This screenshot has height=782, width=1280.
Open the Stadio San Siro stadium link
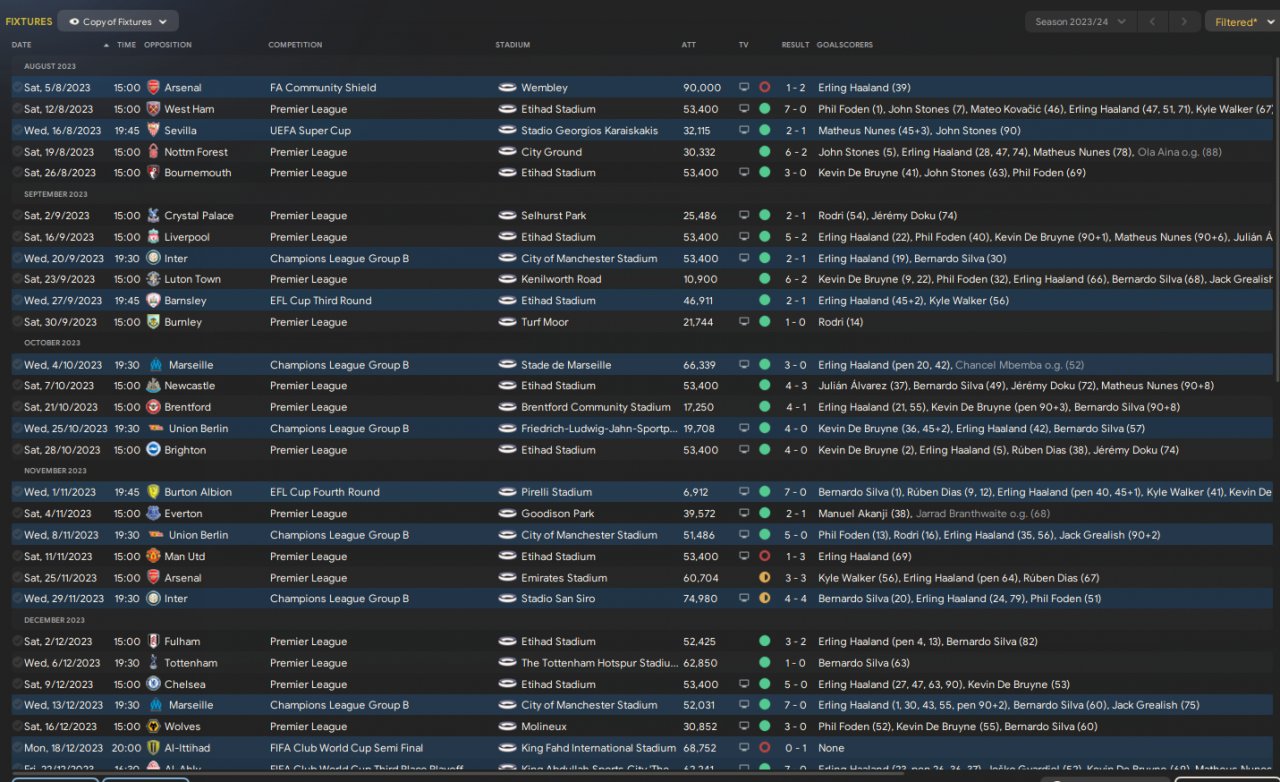[x=558, y=599]
